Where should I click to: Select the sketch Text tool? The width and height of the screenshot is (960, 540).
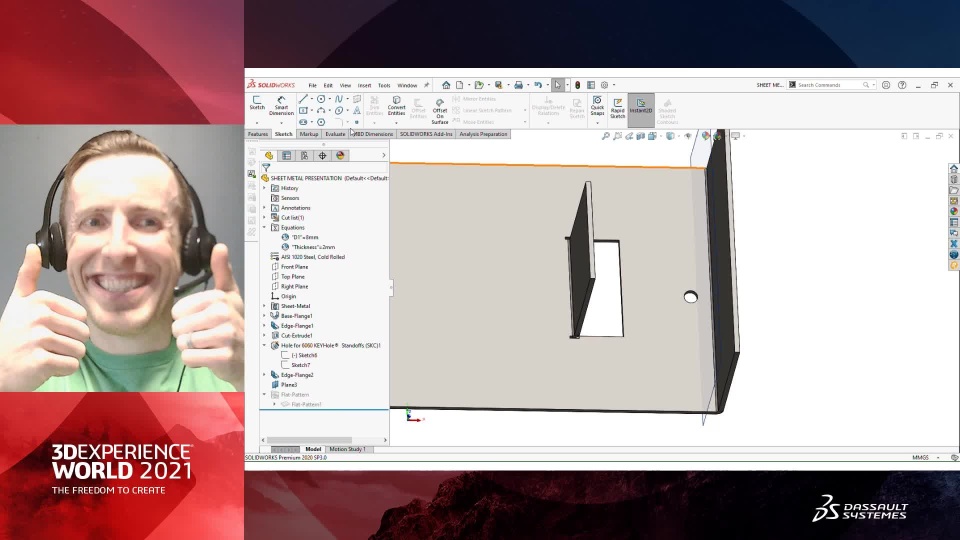click(x=356, y=111)
